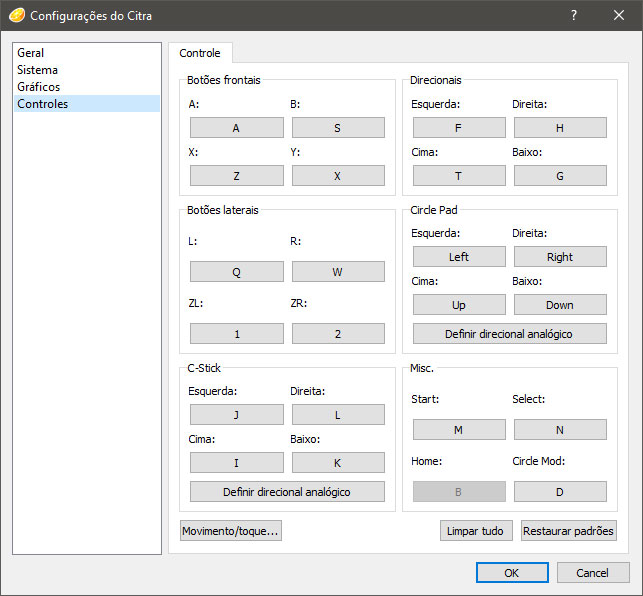The height and width of the screenshot is (596, 643).
Task: Change the X button mapped to Z
Action: pyautogui.click(x=237, y=176)
